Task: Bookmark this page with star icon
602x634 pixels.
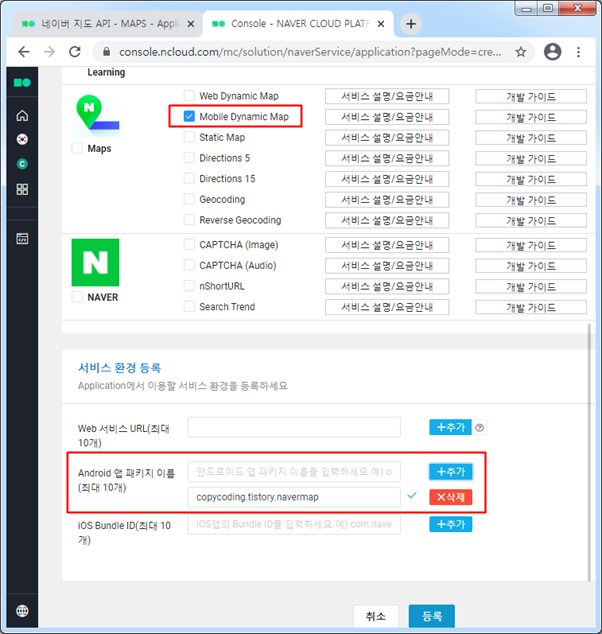Action: click(x=521, y=52)
